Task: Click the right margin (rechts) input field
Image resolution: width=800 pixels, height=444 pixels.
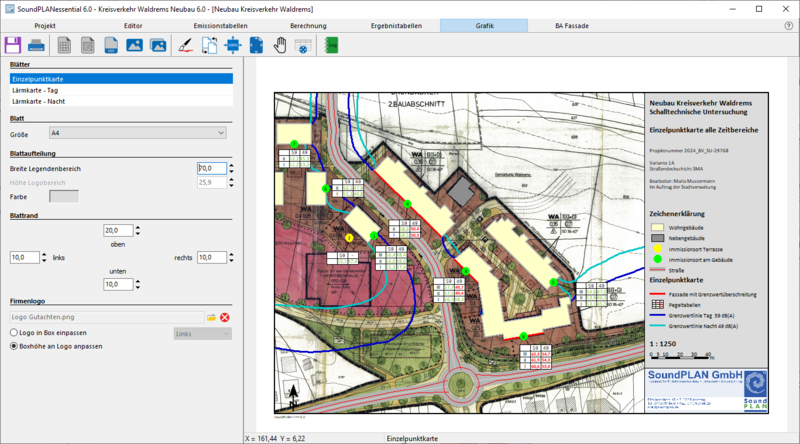Action: pos(212,258)
